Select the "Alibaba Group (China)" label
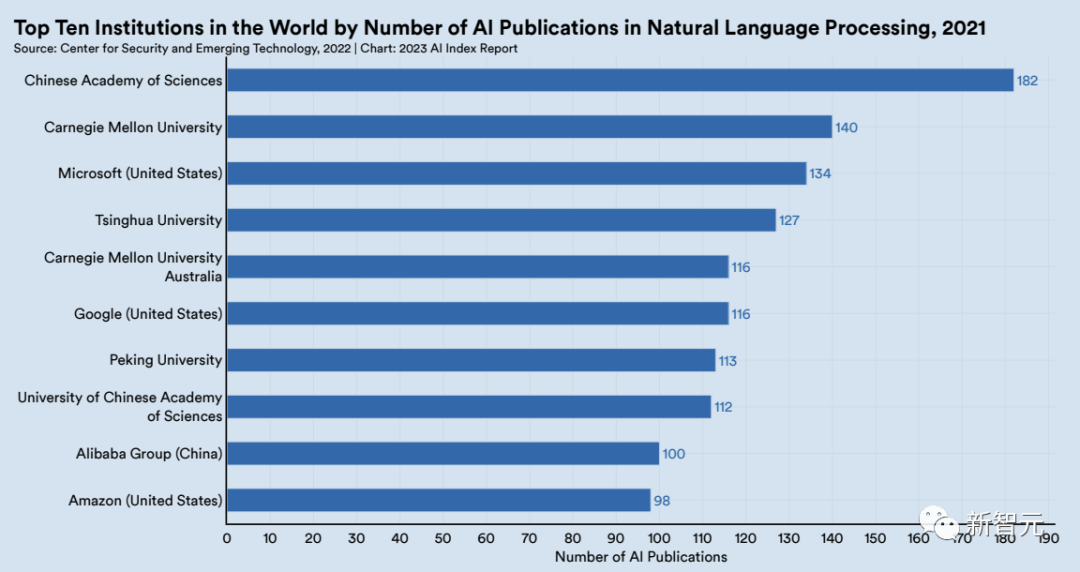The width and height of the screenshot is (1080, 572). click(149, 454)
